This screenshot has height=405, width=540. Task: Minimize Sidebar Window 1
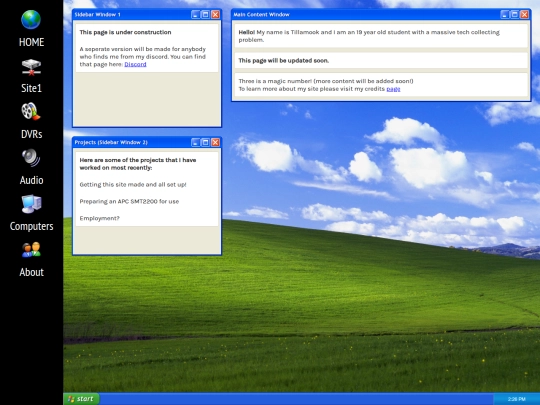coord(195,14)
